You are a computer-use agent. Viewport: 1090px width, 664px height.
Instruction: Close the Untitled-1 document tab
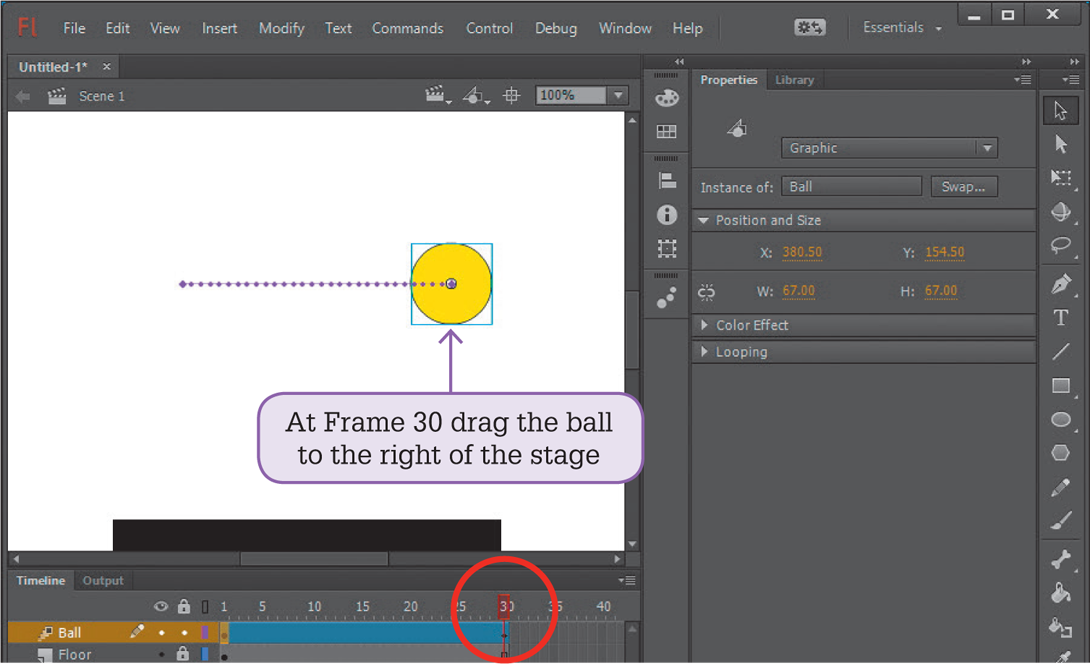point(106,67)
